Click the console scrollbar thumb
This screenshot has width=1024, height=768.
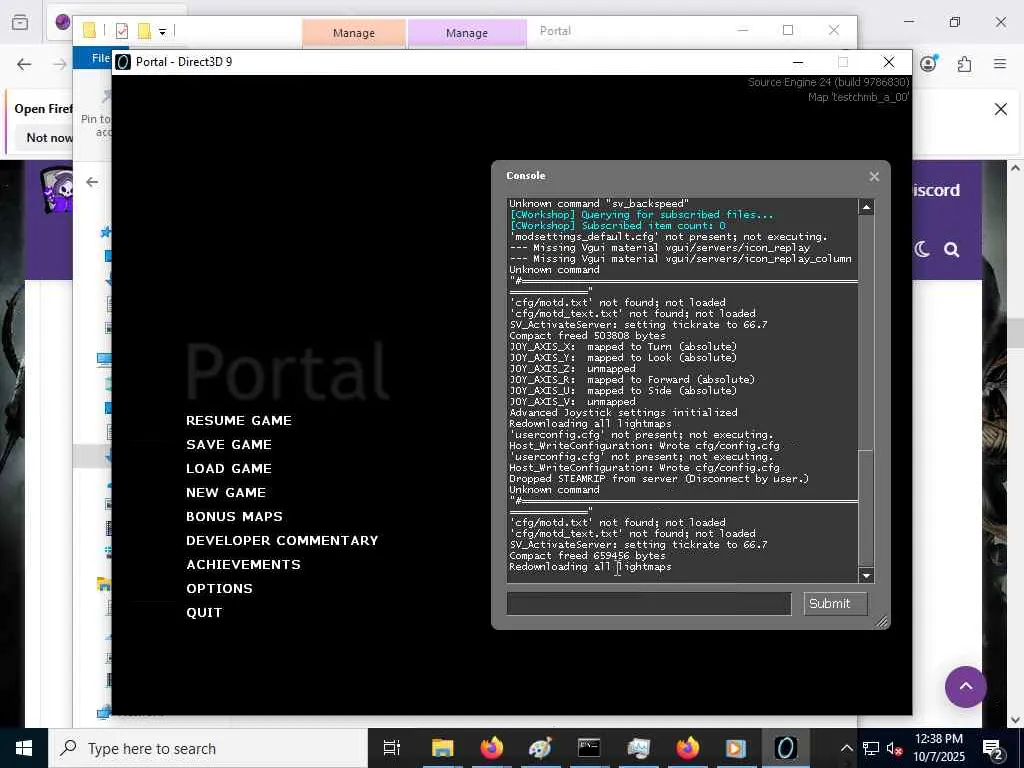click(866, 507)
